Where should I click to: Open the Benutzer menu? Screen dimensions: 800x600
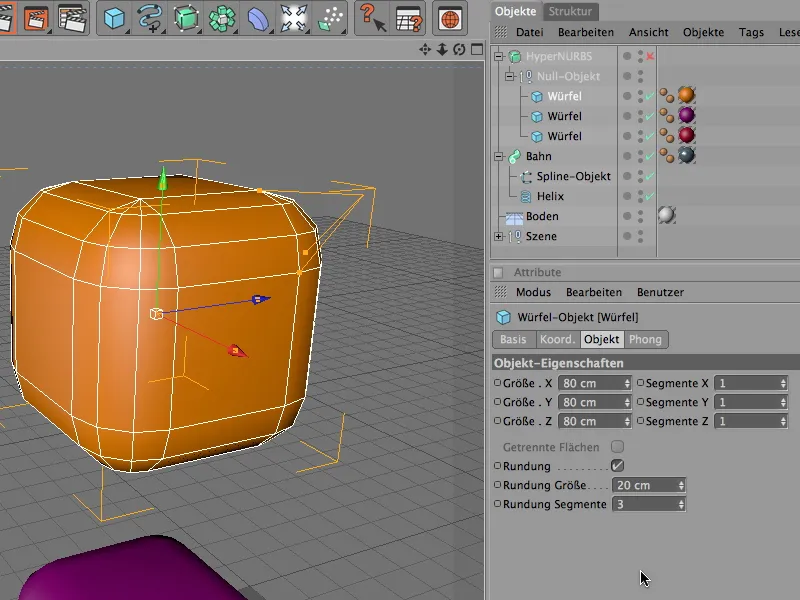(x=660, y=292)
